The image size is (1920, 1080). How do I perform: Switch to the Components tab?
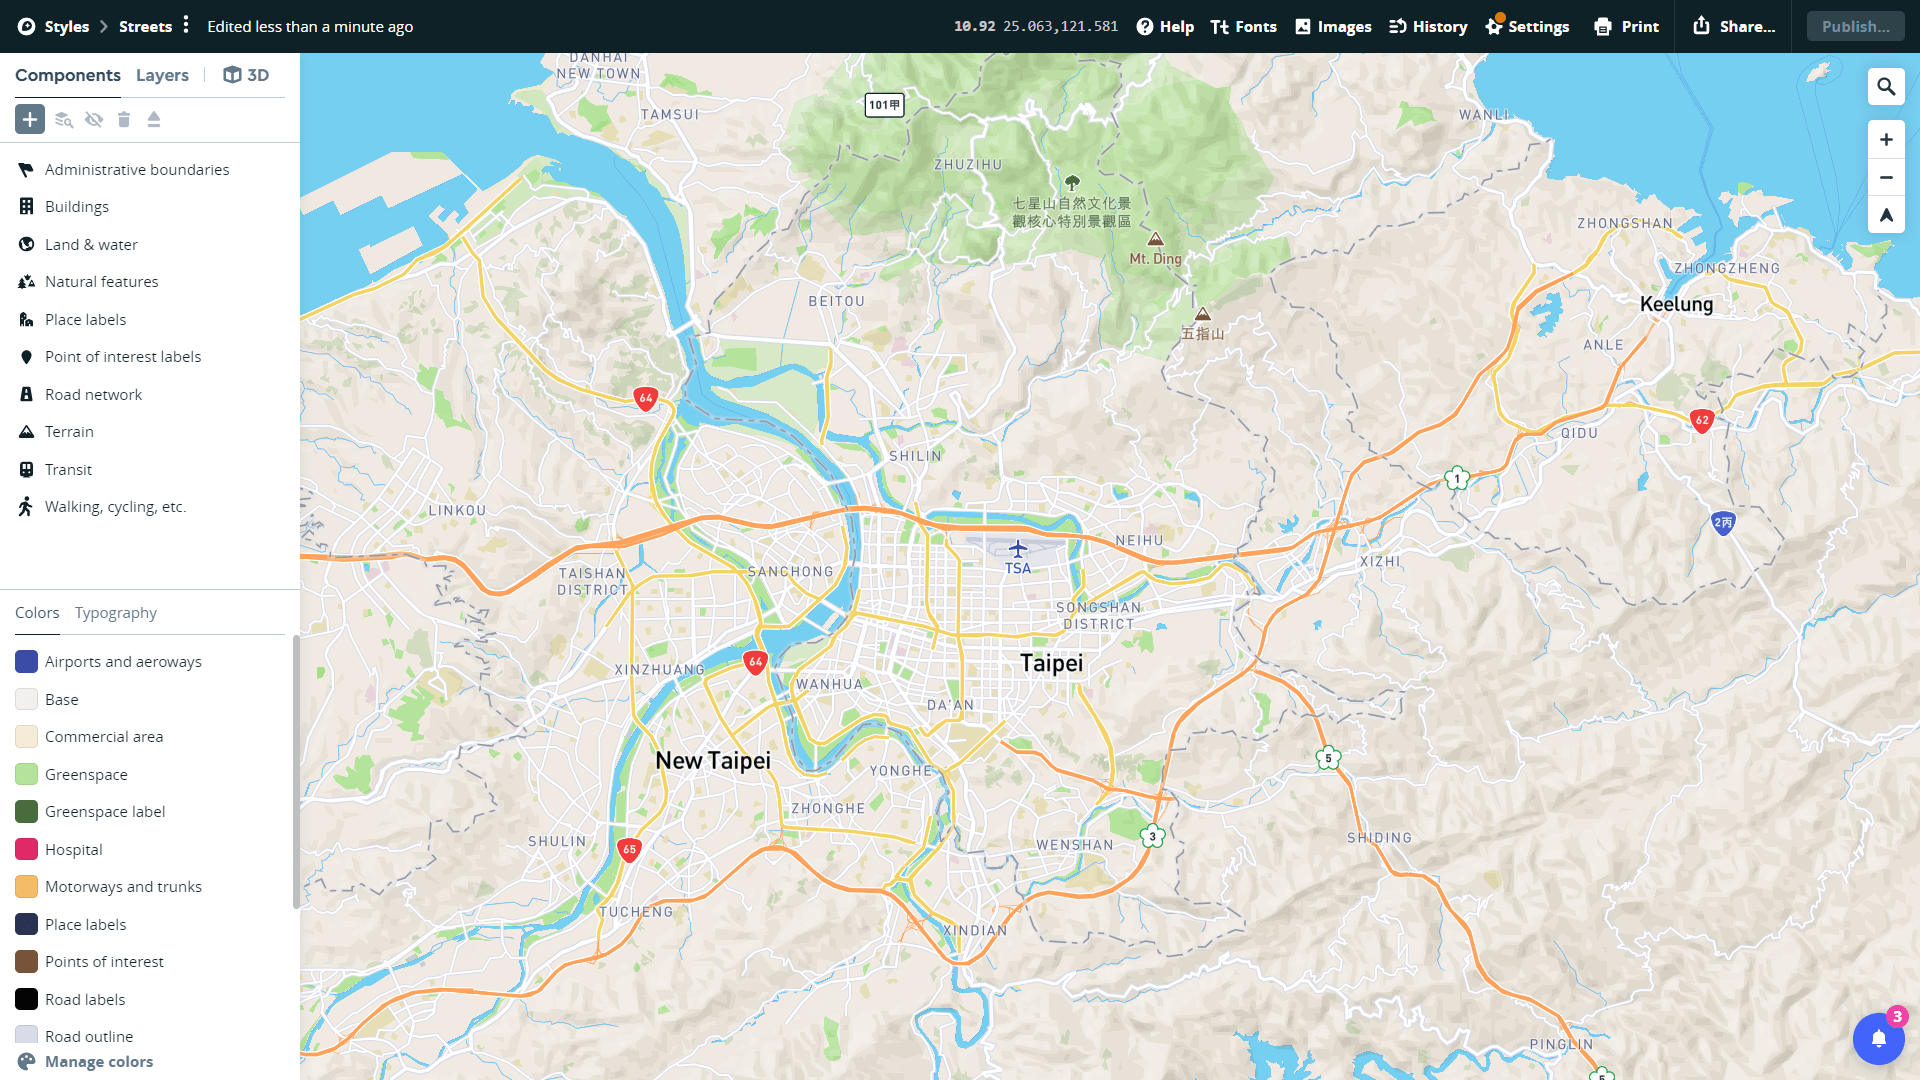click(x=68, y=75)
